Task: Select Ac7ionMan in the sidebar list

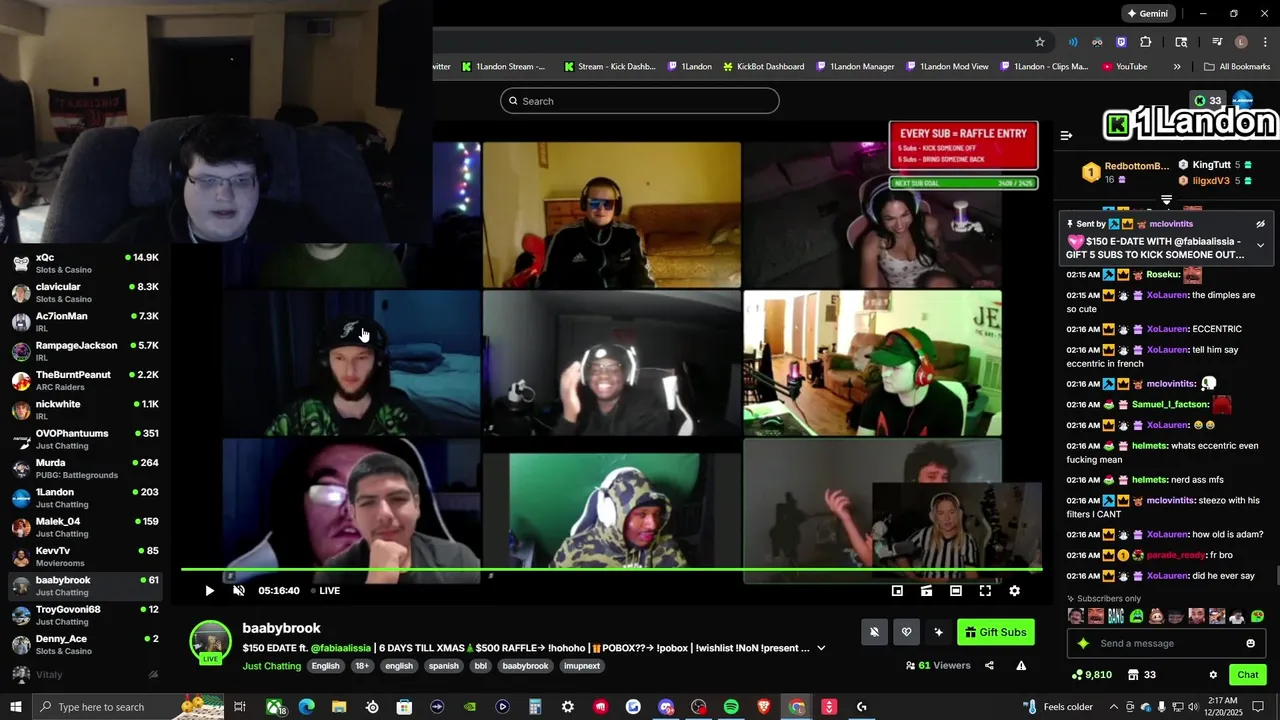Action: (85, 322)
